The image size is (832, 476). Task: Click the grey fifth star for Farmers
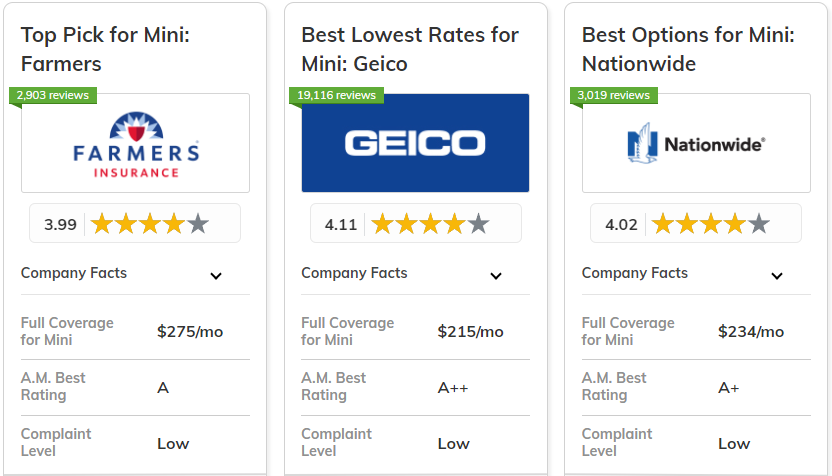tap(198, 223)
